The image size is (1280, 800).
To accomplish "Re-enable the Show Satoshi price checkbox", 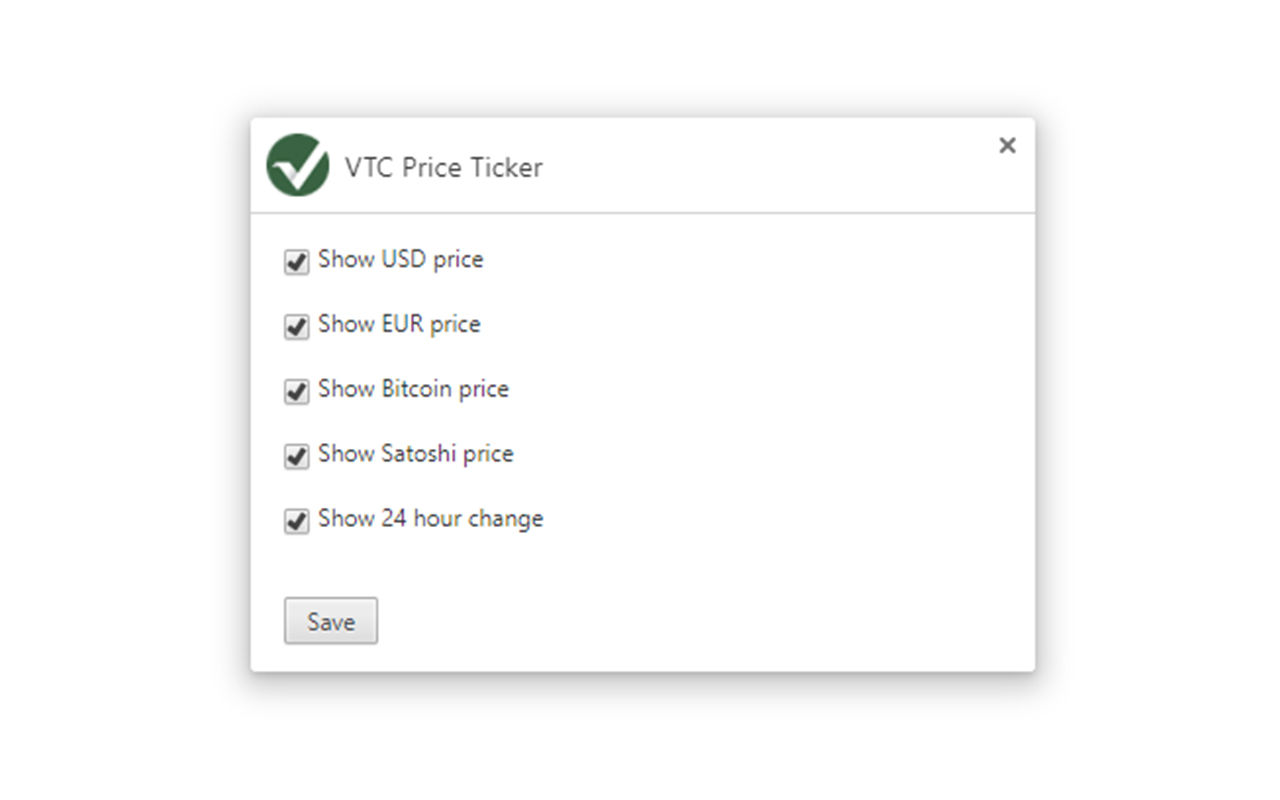I will [x=296, y=456].
